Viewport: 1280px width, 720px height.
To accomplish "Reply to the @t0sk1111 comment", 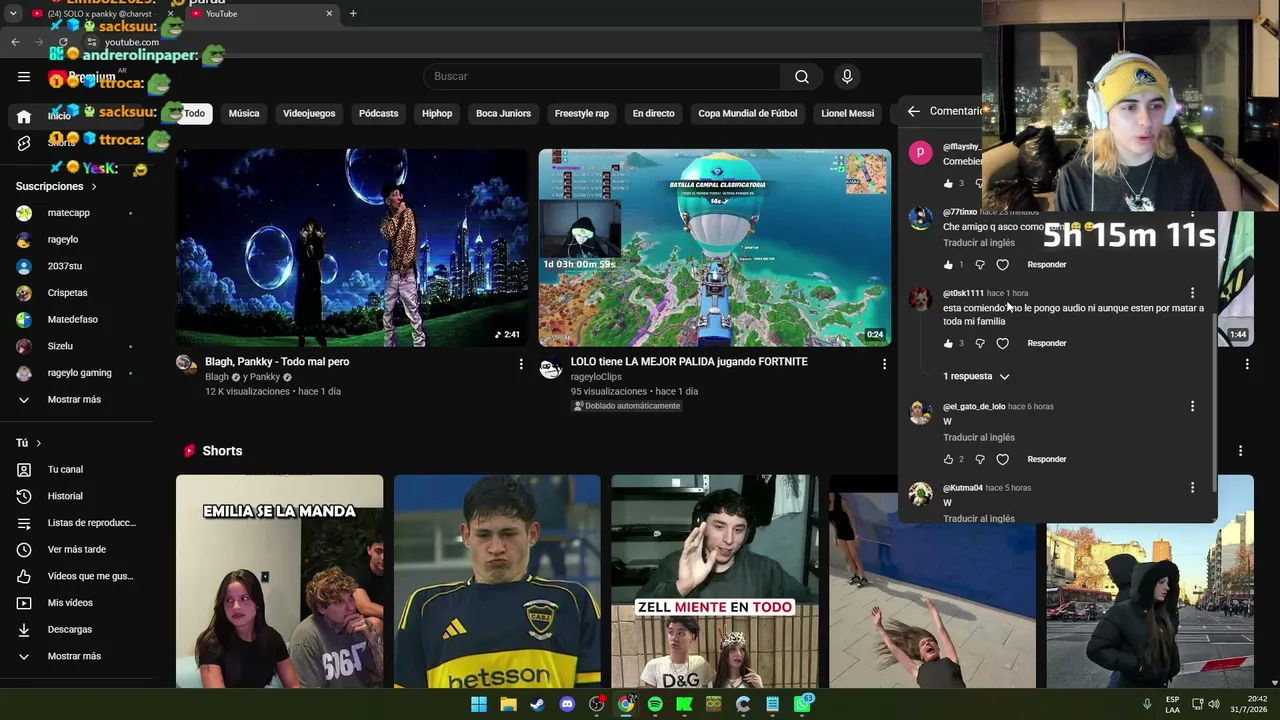I will coord(1047,344).
